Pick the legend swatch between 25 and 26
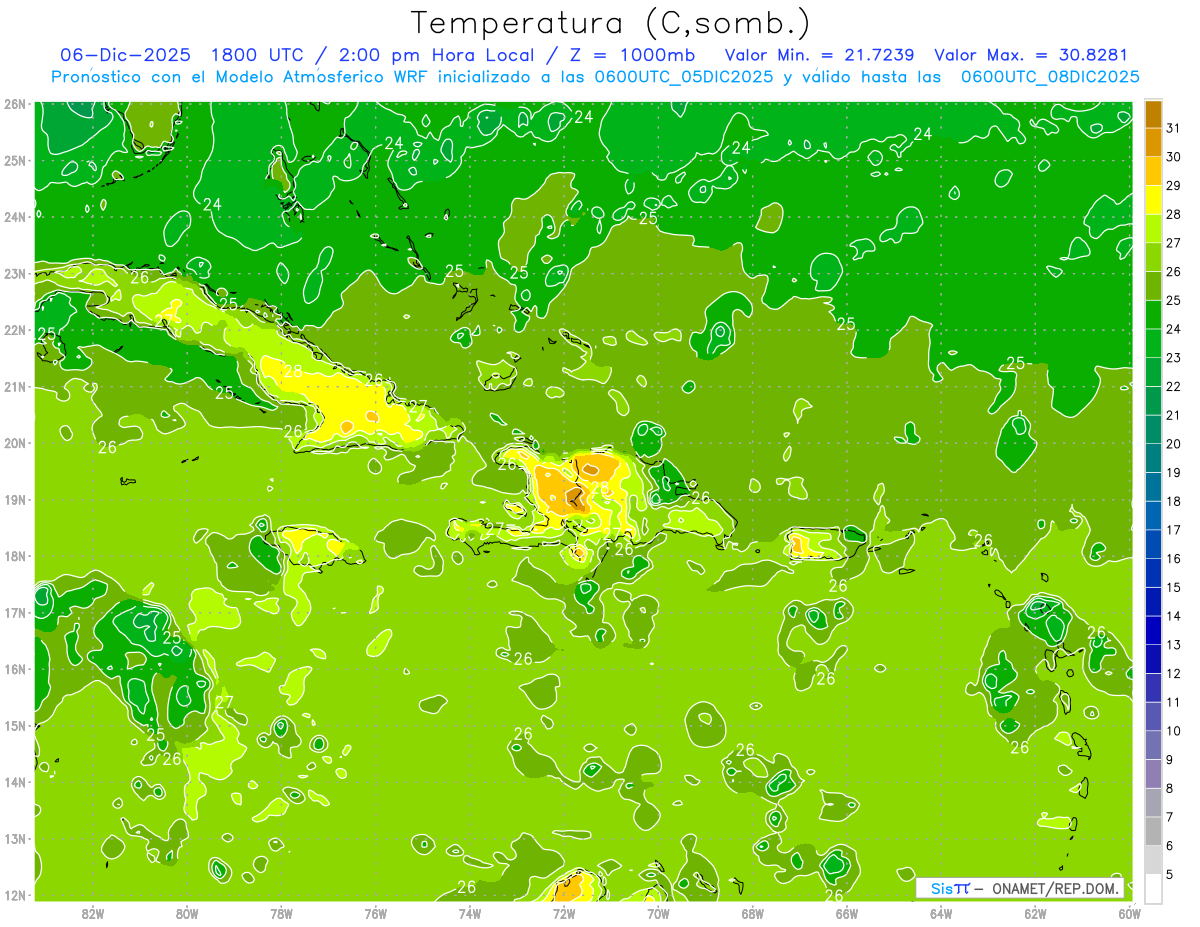This screenshot has width=1200, height=927. [1153, 286]
